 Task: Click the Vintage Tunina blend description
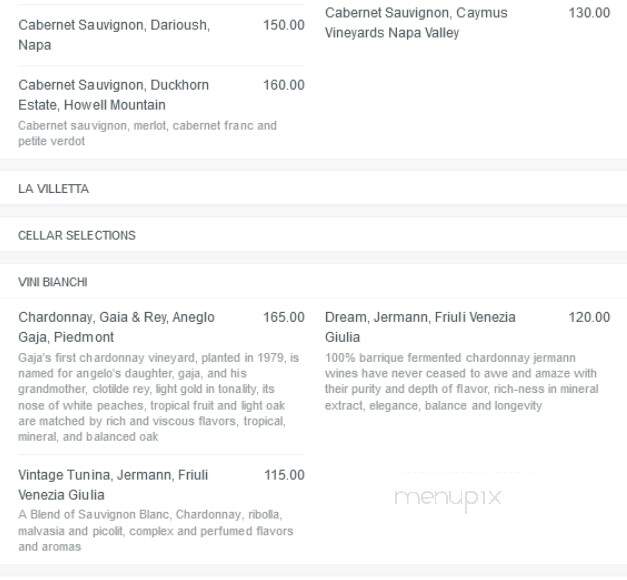pyautogui.click(x=156, y=530)
